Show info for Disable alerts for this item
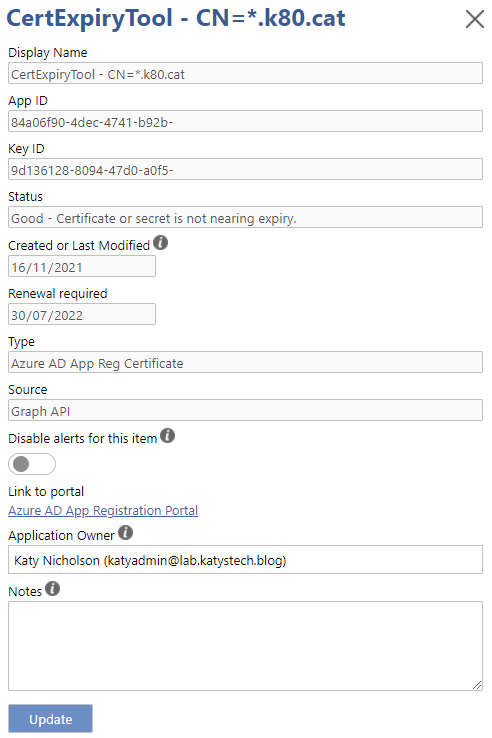Viewport: 492px width, 738px height. click(168, 436)
